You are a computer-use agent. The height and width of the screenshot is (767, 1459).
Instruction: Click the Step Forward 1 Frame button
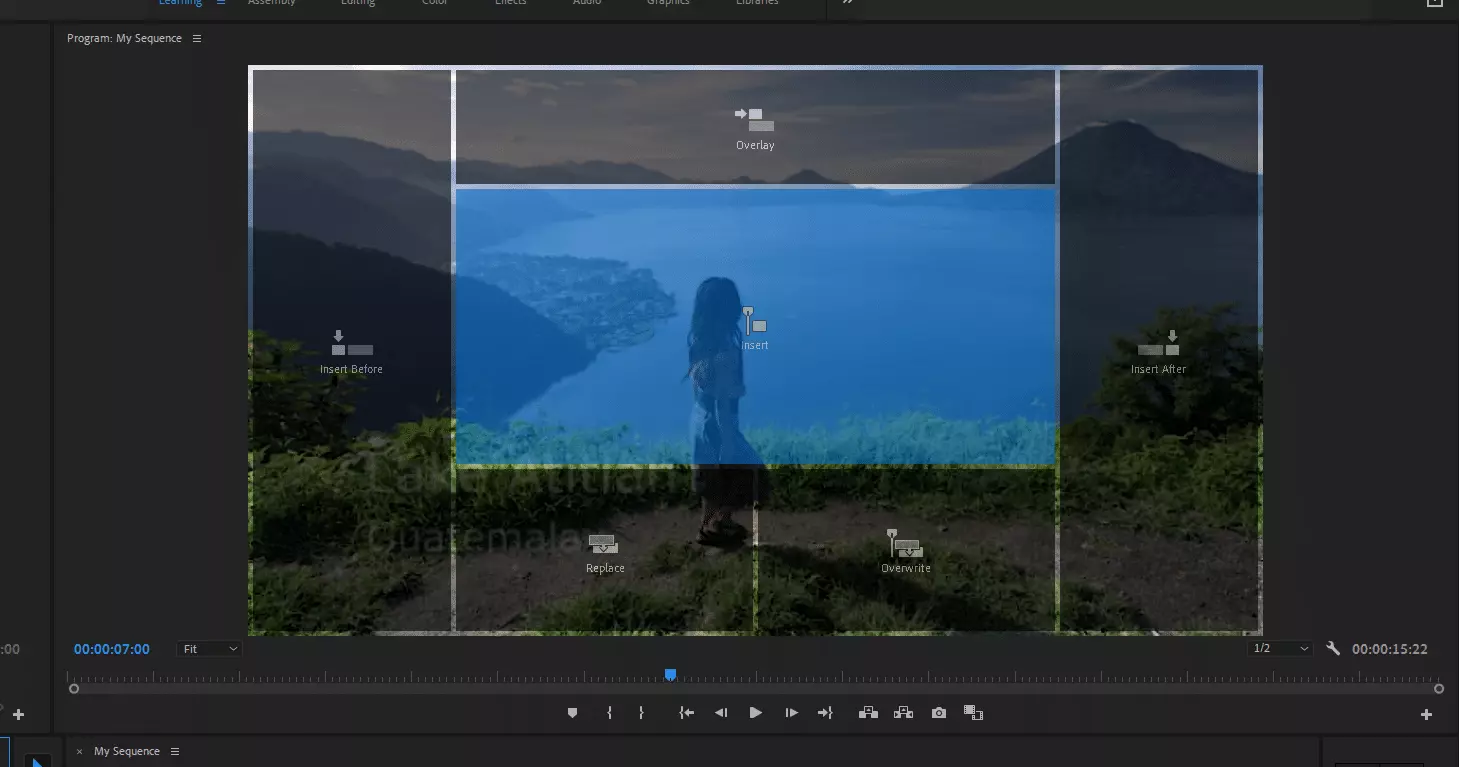coord(791,713)
